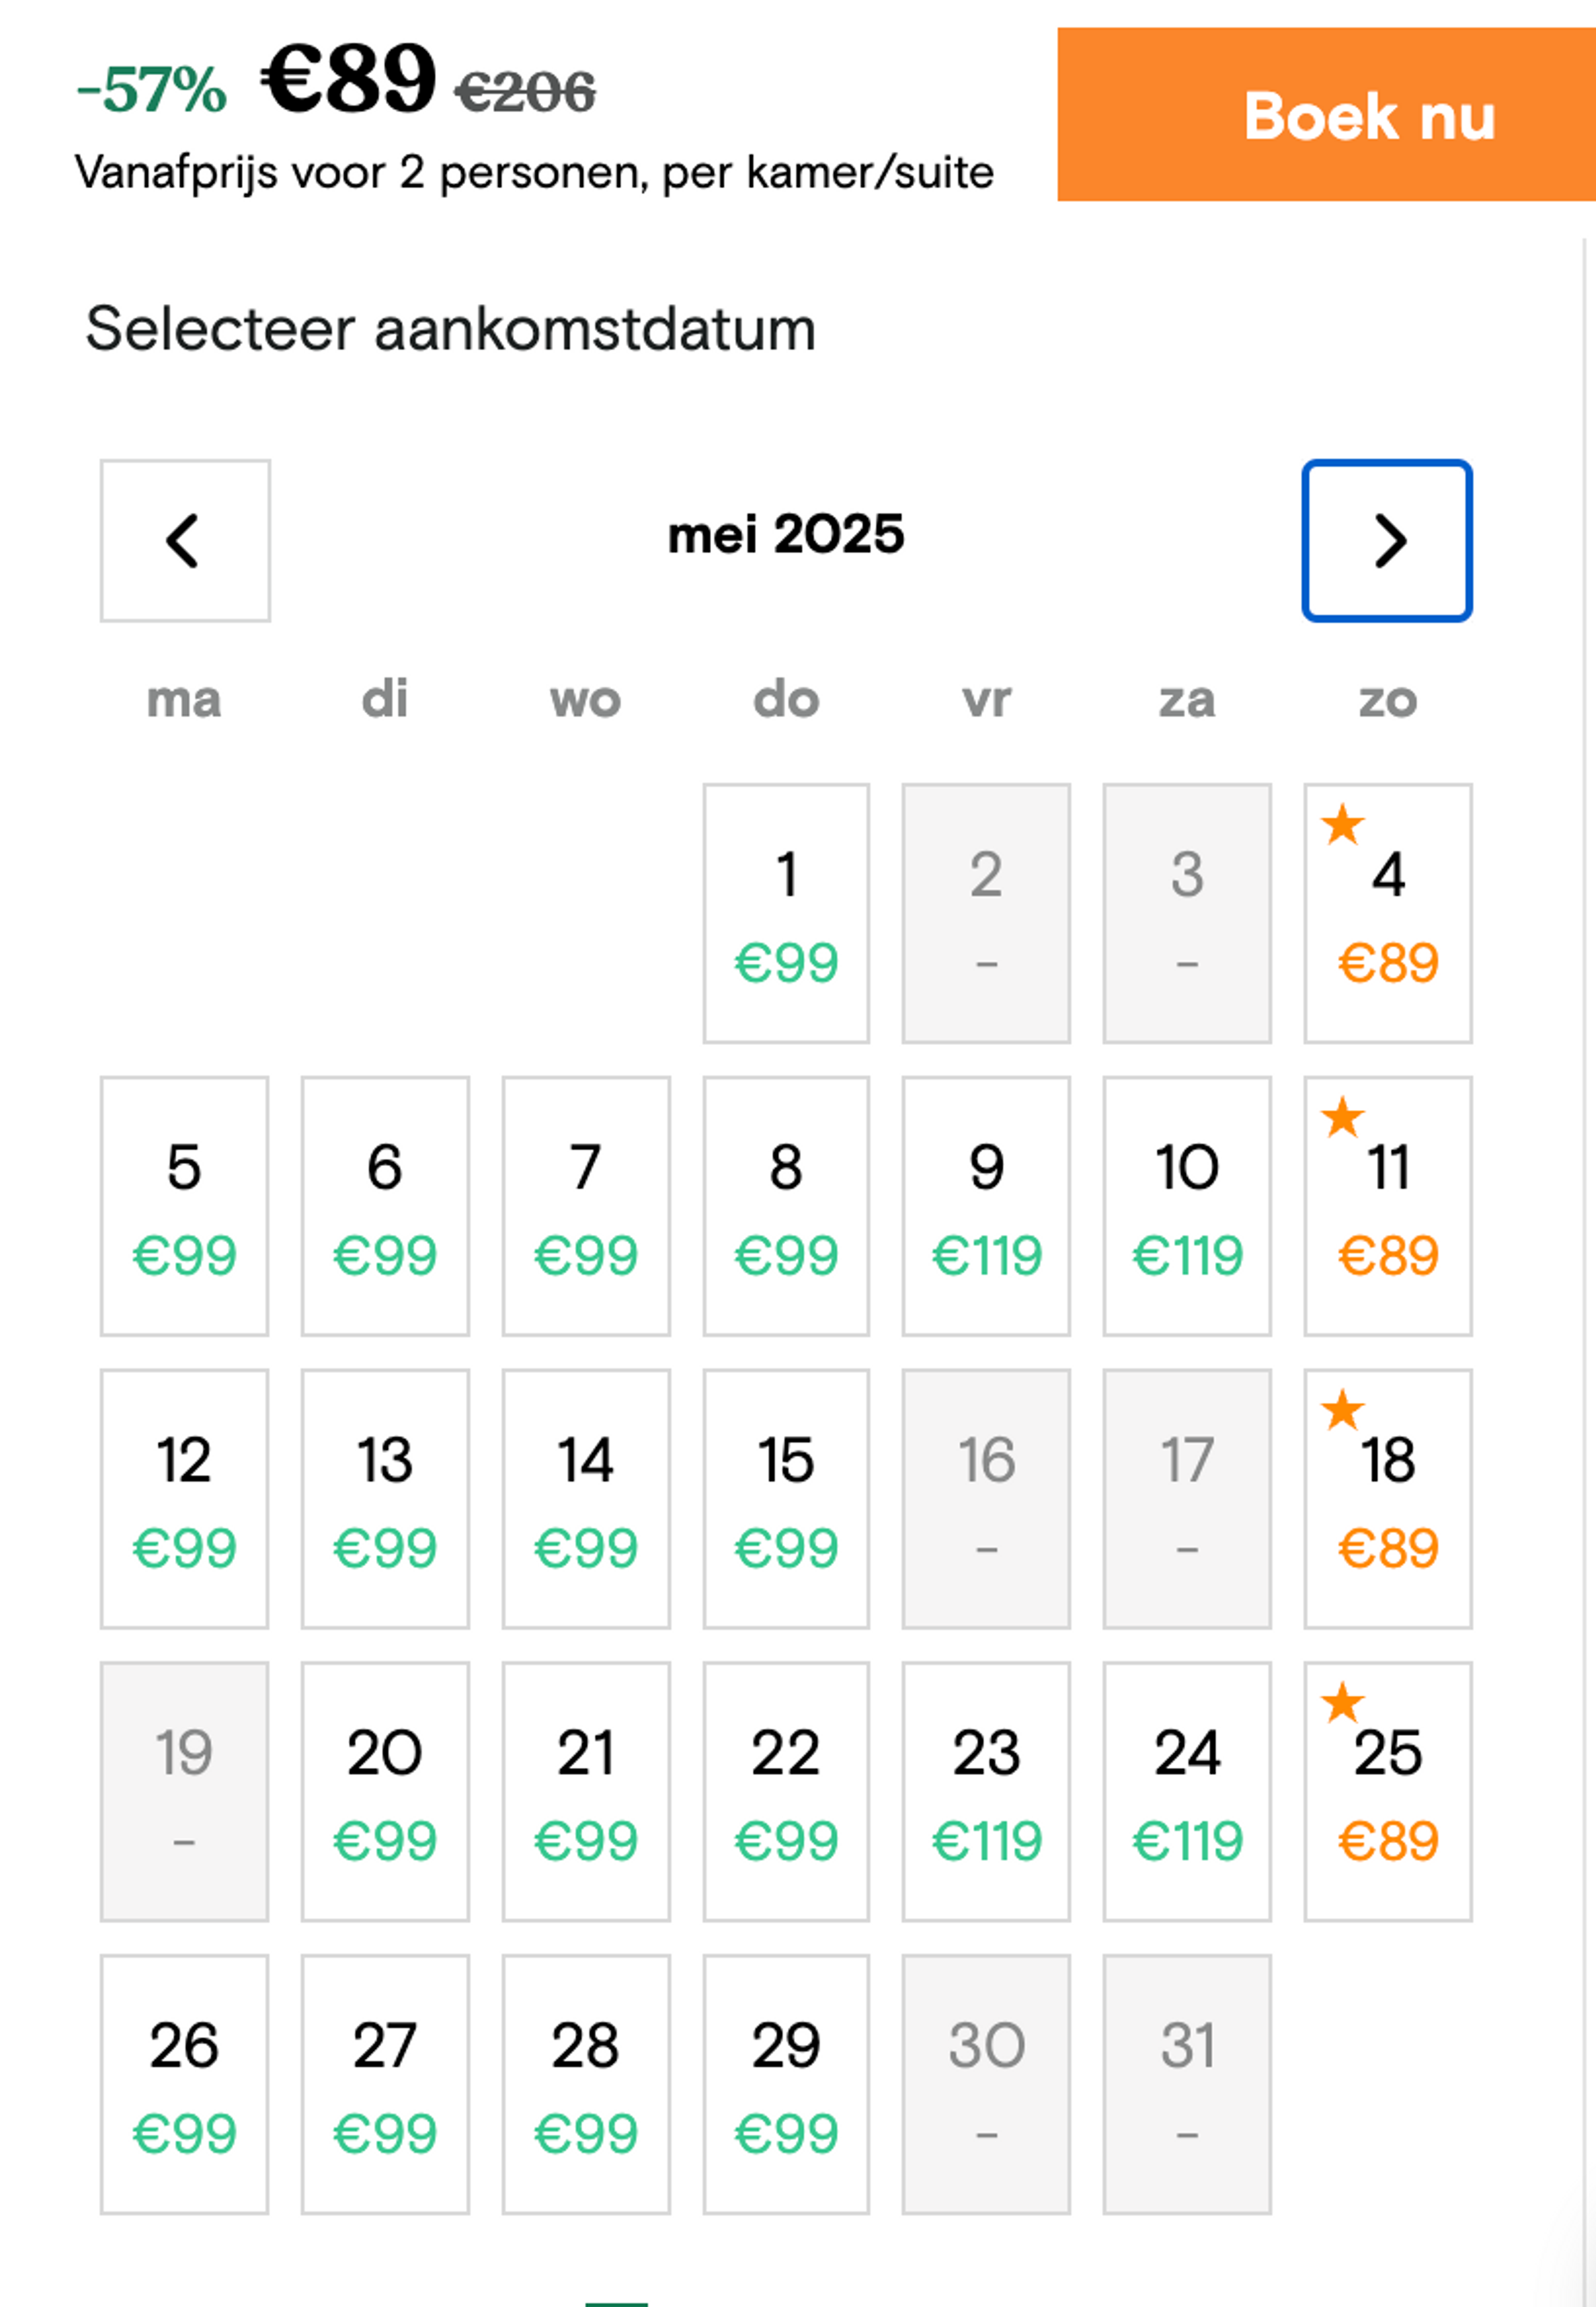
Task: Choose 20 May as arrival date
Action: pyautogui.click(x=385, y=1792)
